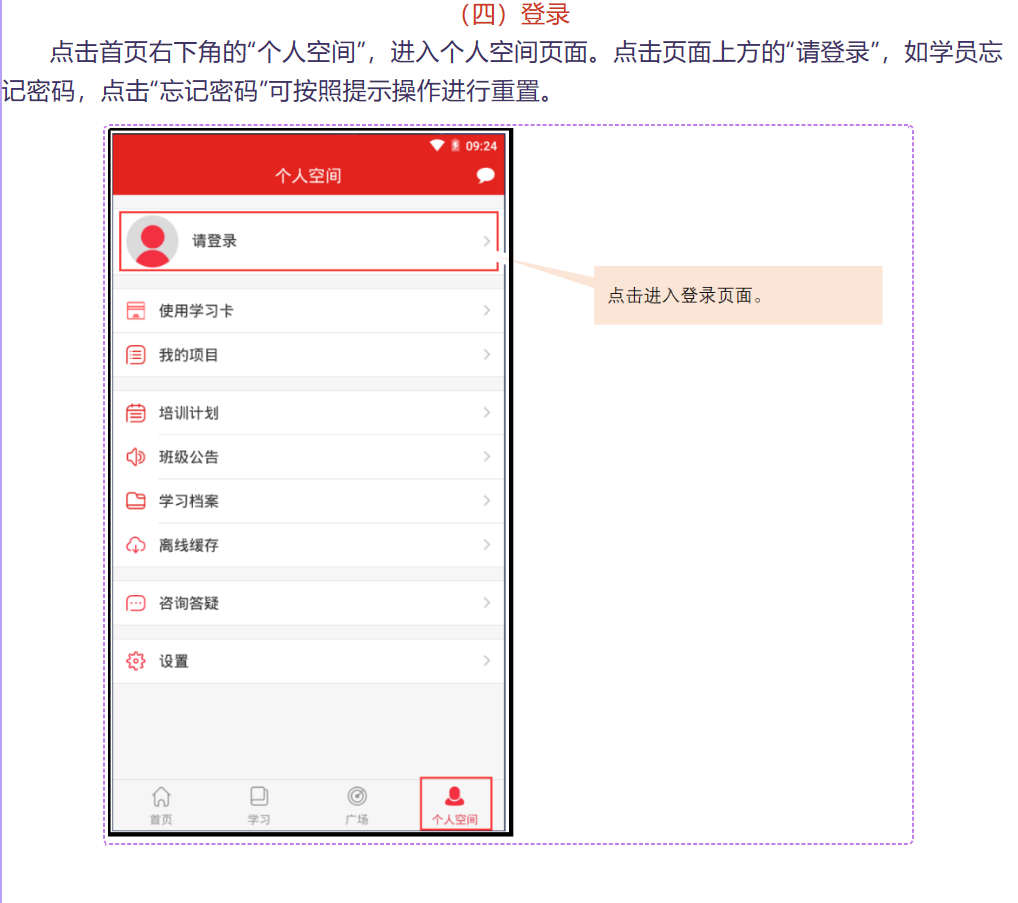
Task: Switch to the 广场 tab
Action: (x=357, y=804)
